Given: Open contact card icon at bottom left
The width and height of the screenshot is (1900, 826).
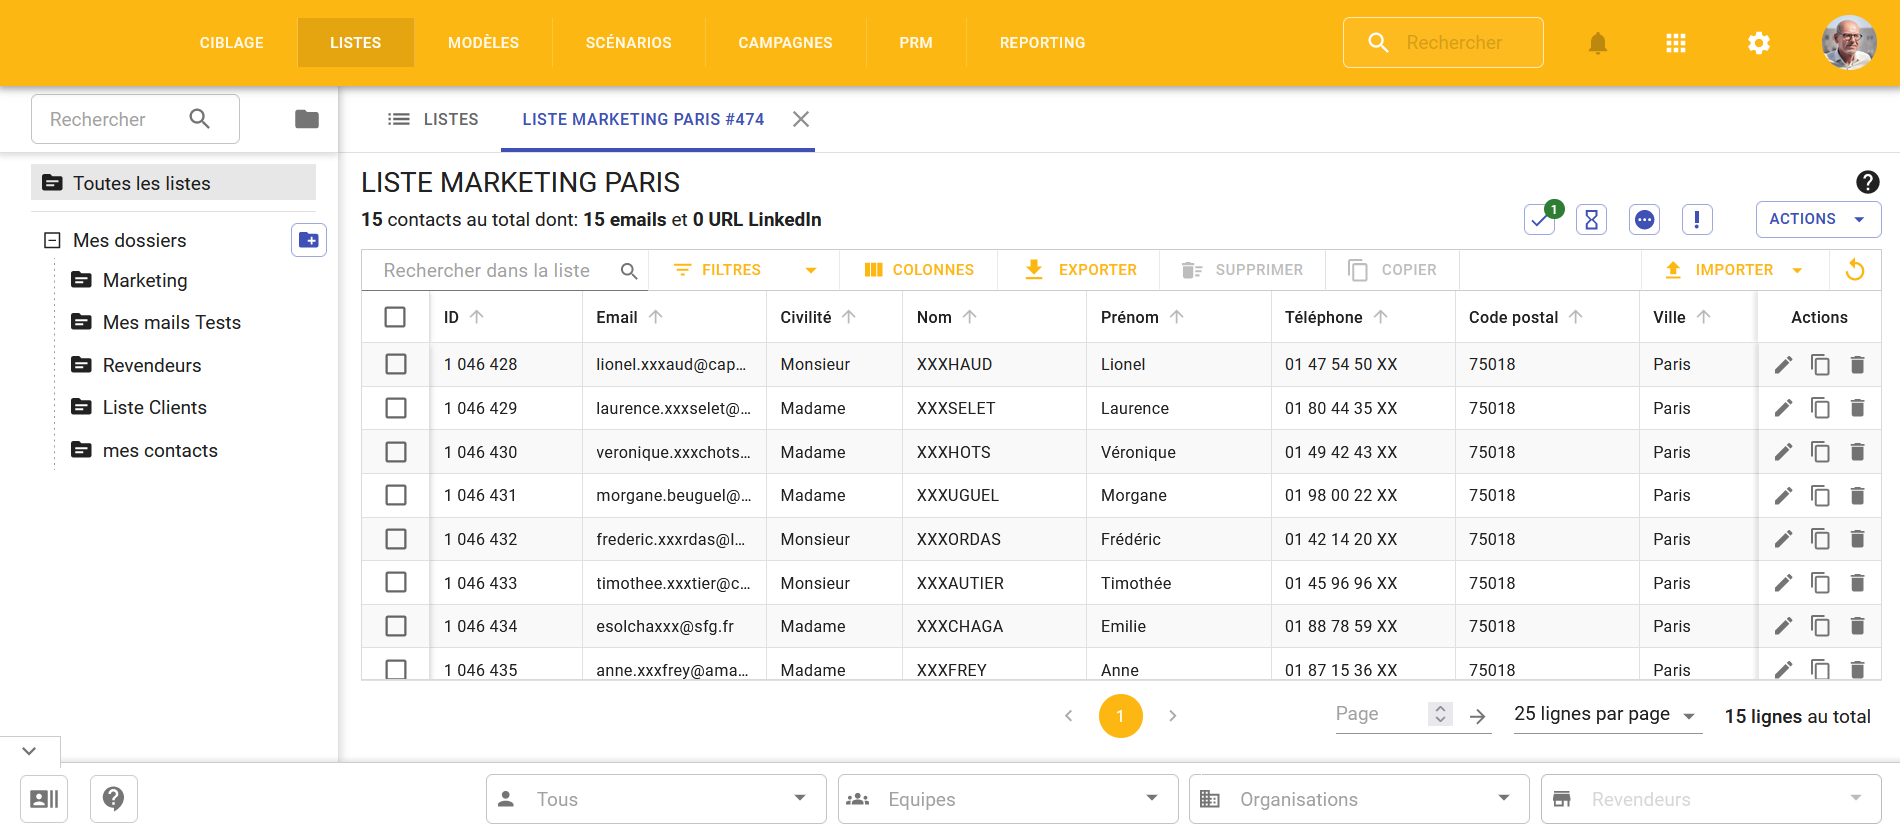Looking at the screenshot, I should pyautogui.click(x=44, y=799).
